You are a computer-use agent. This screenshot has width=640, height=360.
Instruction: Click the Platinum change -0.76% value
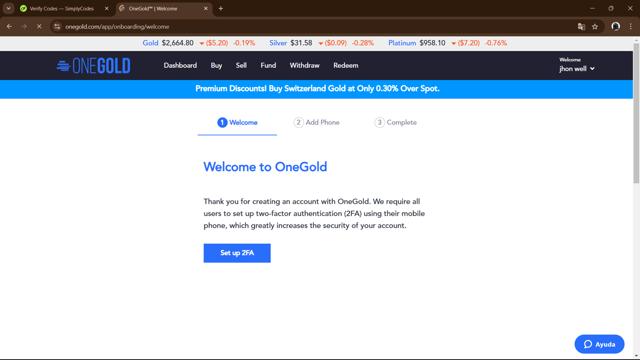pos(496,43)
